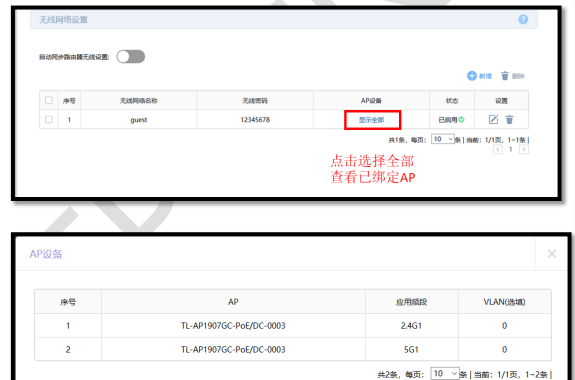Check the guest row checkbox
Screen dimensions: 575x380
pos(49,119)
